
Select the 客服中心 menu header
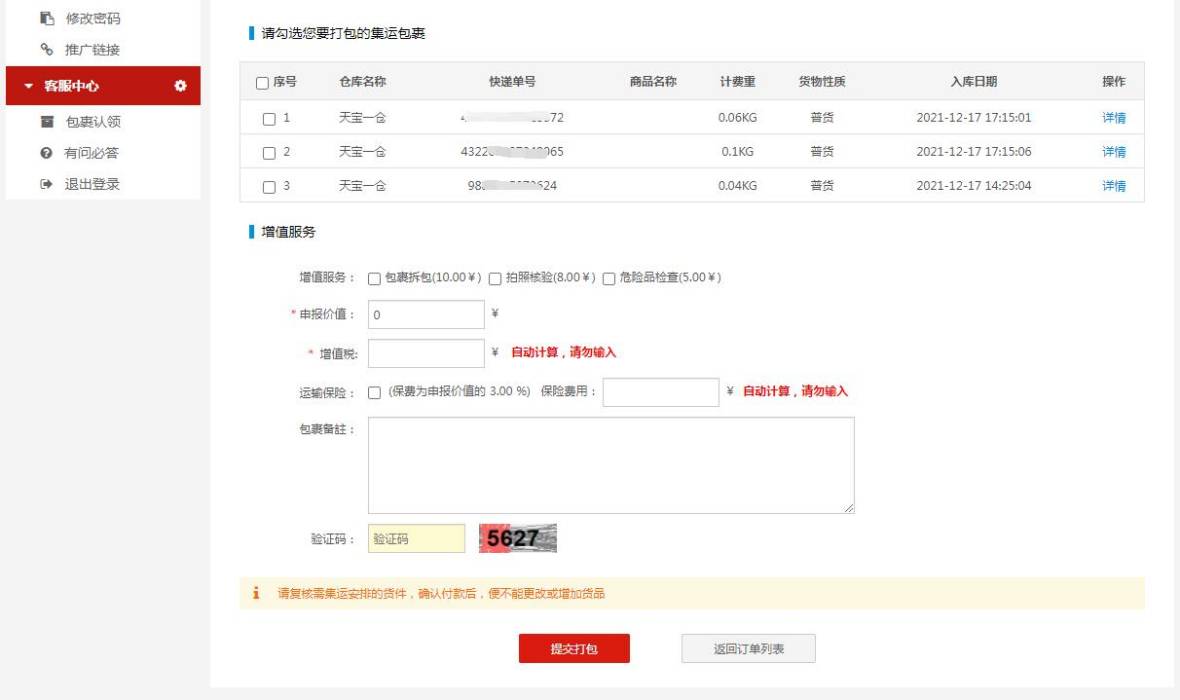[103, 85]
